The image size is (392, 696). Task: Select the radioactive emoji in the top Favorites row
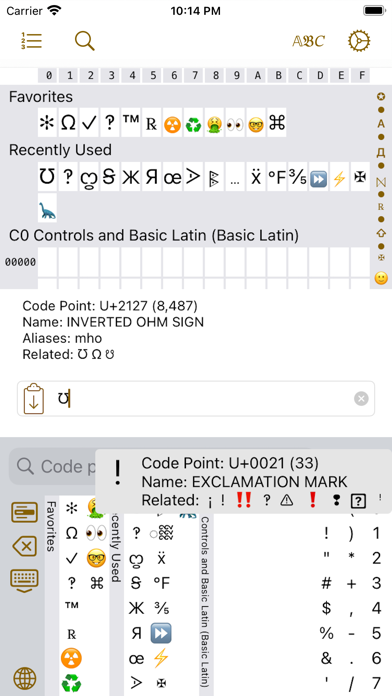click(x=172, y=123)
